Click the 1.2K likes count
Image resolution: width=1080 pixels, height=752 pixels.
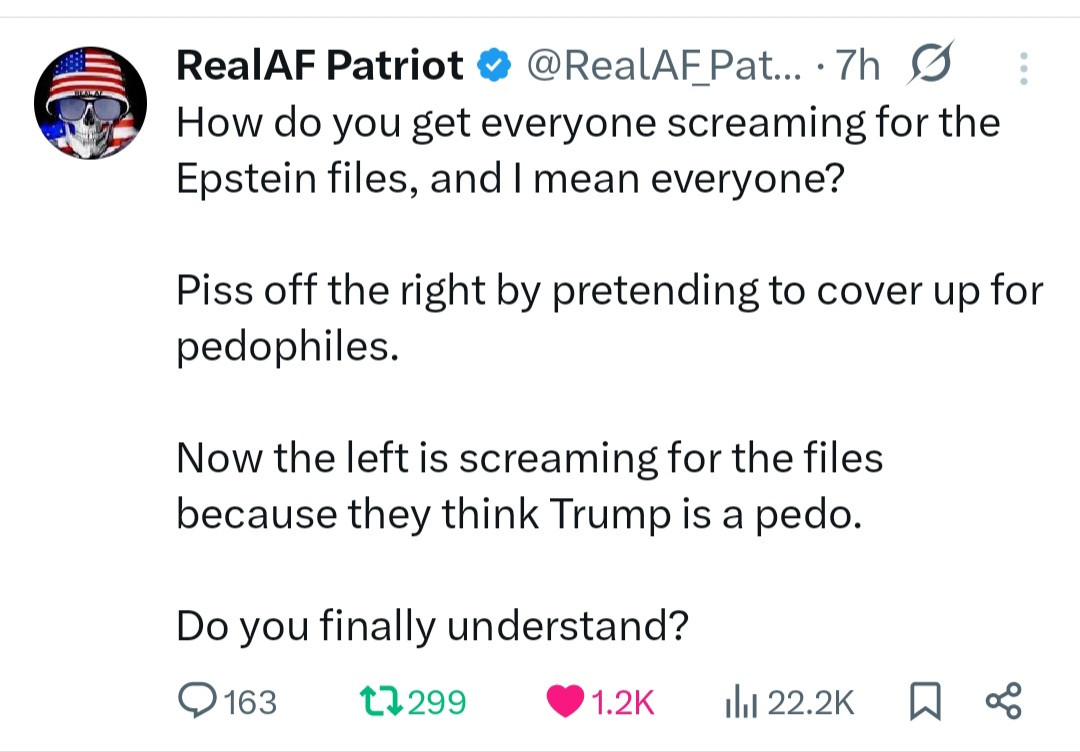point(622,702)
